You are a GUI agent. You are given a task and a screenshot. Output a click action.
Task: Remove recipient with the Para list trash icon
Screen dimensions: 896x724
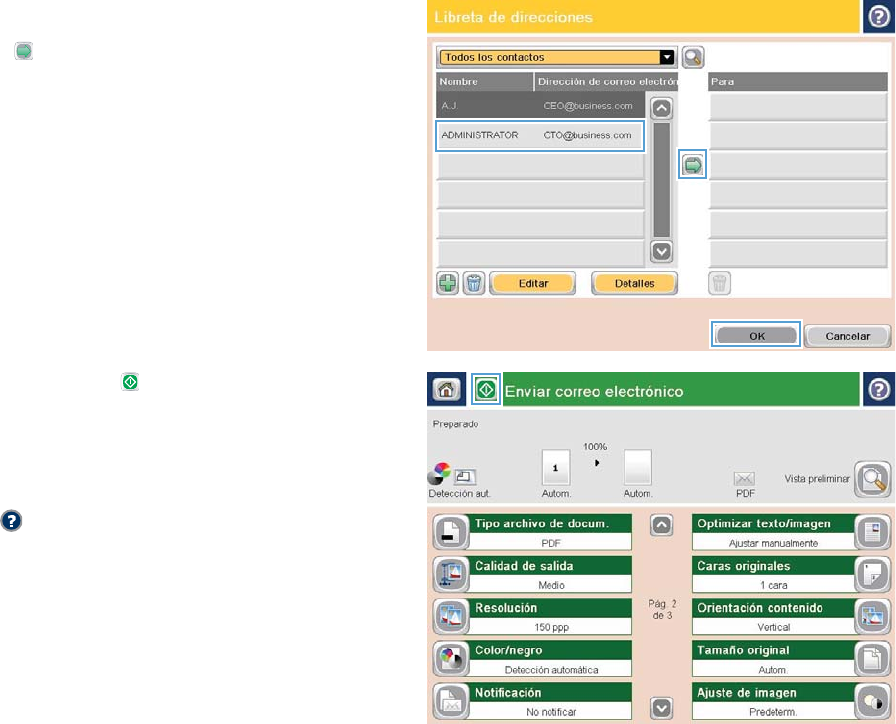pos(719,283)
